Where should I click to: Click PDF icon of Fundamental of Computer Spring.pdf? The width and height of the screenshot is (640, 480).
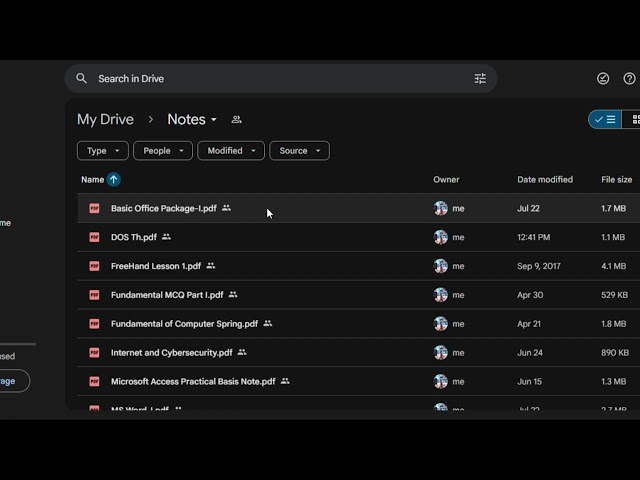pos(94,324)
